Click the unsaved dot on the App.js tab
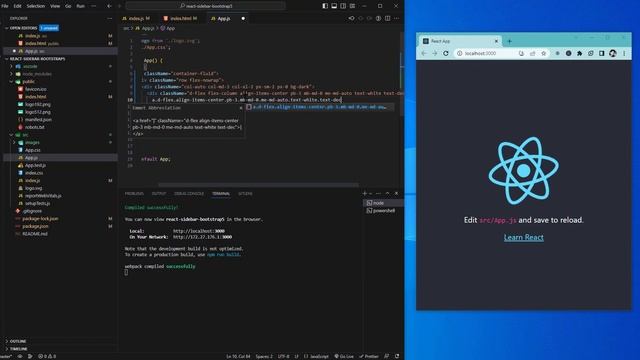 (243, 18)
